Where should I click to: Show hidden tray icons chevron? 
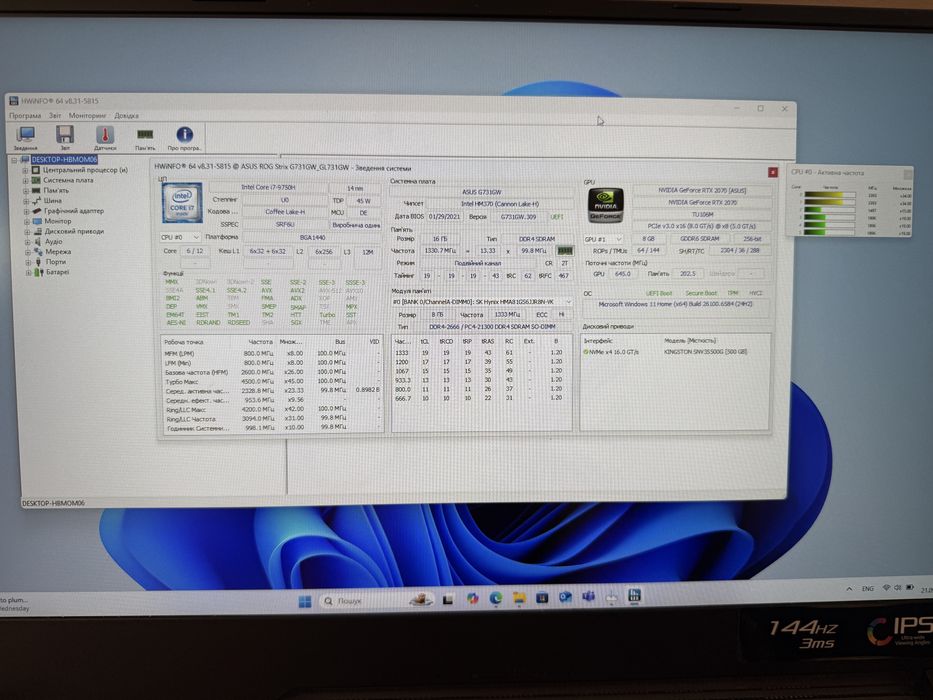point(849,589)
